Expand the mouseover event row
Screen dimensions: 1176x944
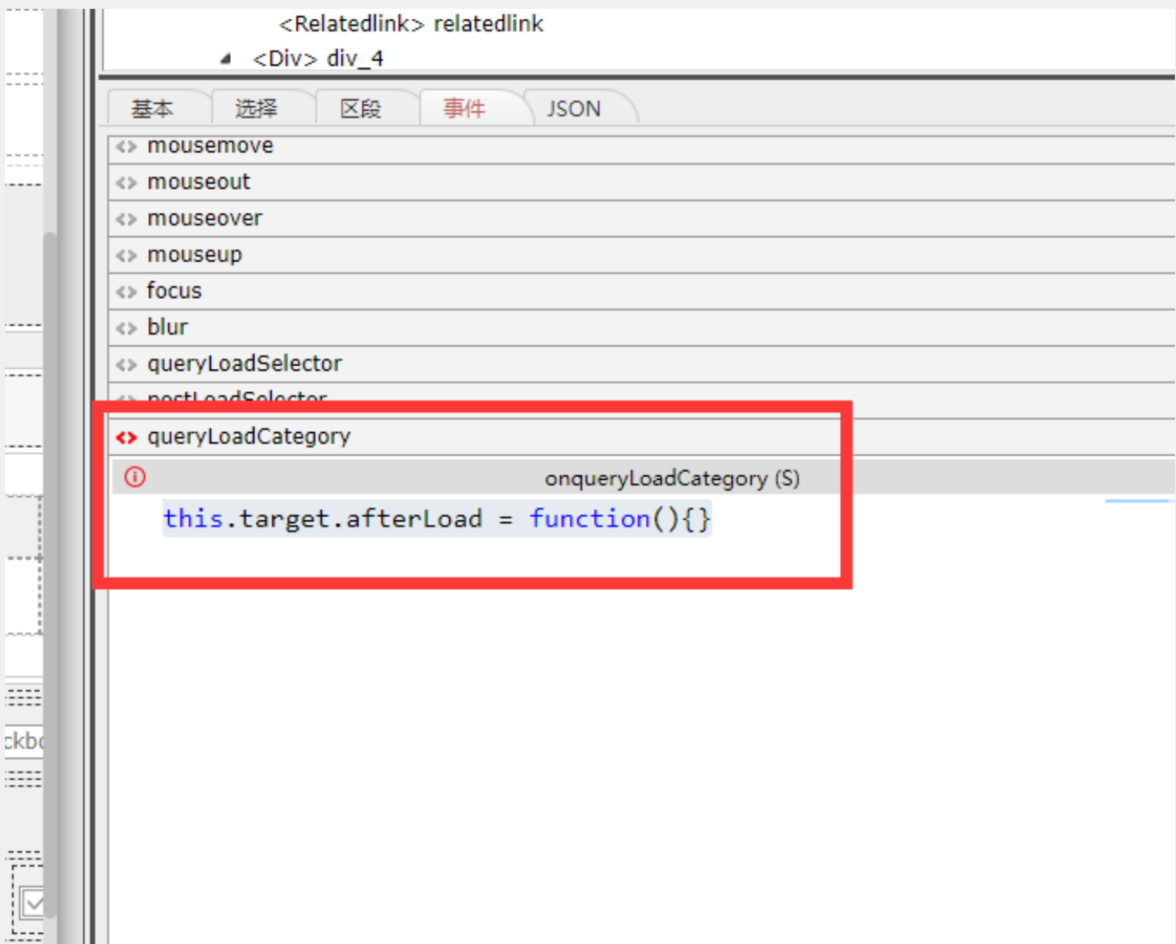click(642, 219)
